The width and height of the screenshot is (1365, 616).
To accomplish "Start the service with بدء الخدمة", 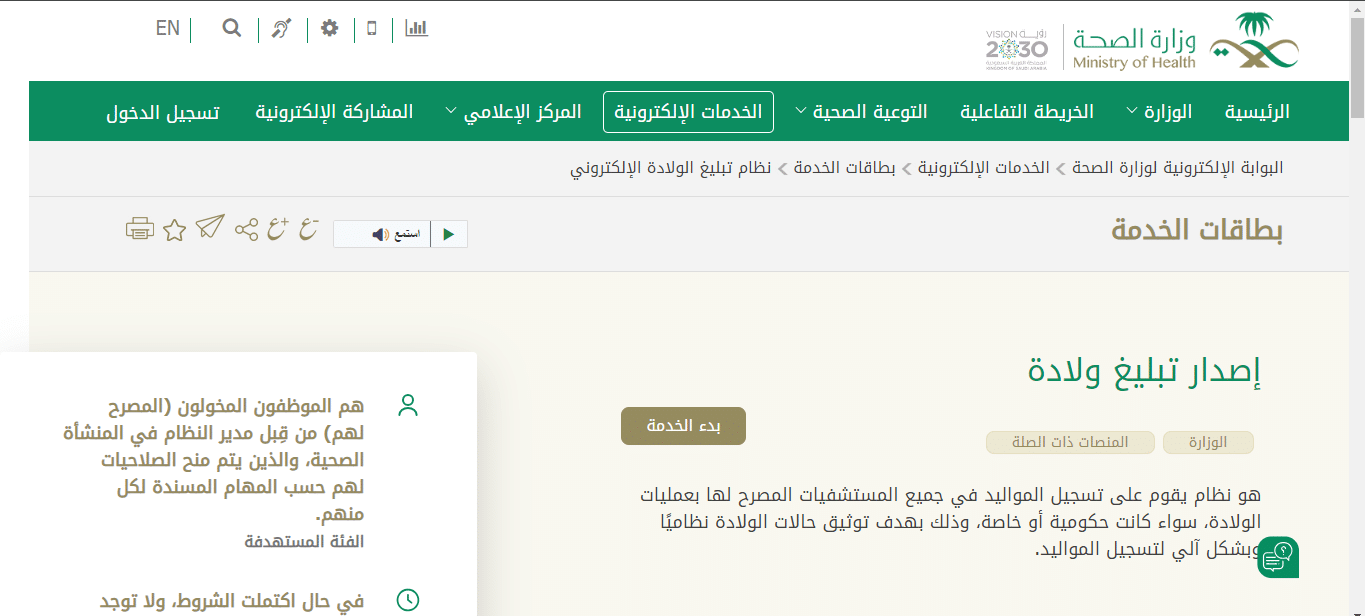I will pyautogui.click(x=683, y=426).
